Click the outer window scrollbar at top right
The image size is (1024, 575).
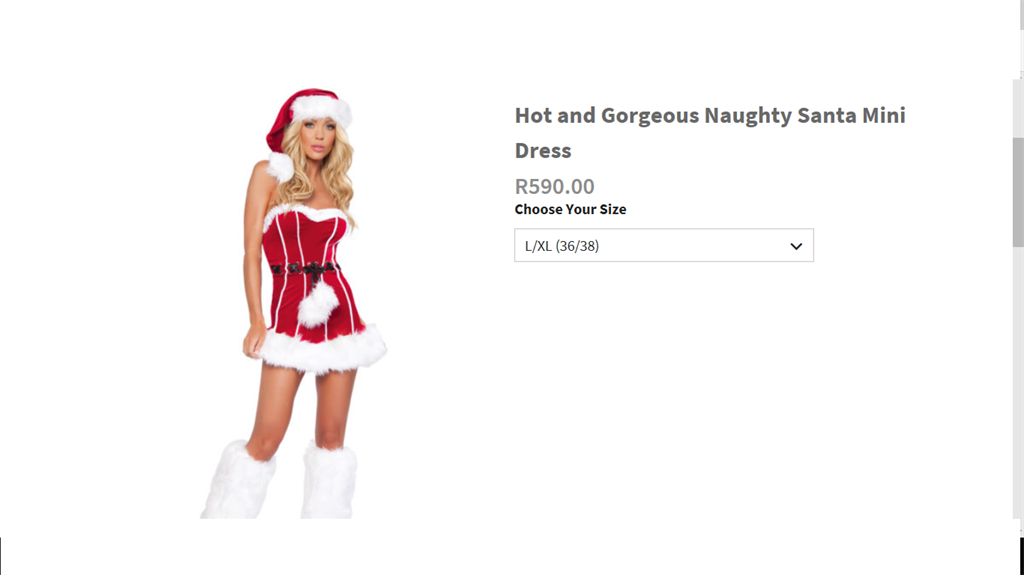[1022, 14]
